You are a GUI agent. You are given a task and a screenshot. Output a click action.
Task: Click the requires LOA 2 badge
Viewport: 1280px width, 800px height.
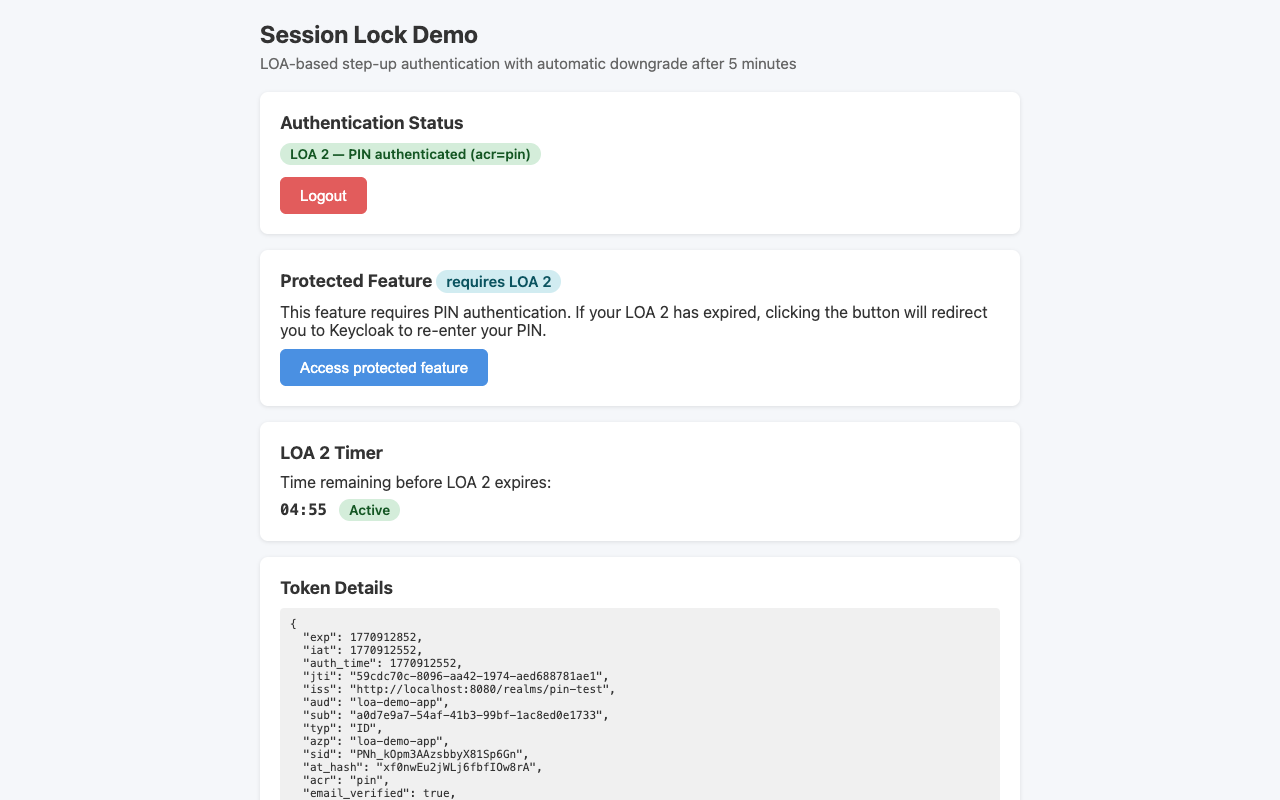[x=498, y=281]
